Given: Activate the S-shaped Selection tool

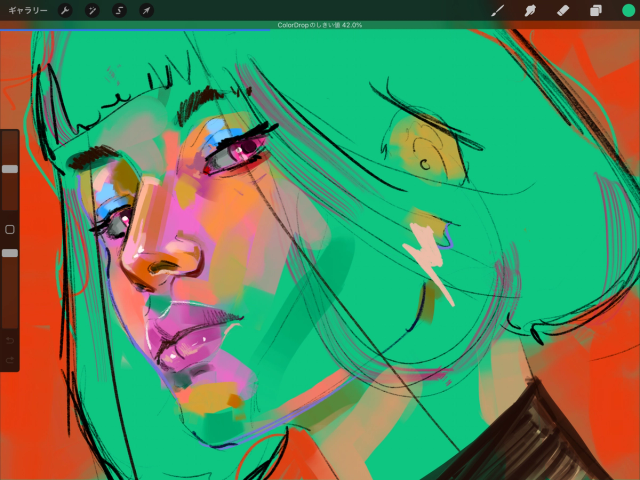Looking at the screenshot, I should (119, 10).
